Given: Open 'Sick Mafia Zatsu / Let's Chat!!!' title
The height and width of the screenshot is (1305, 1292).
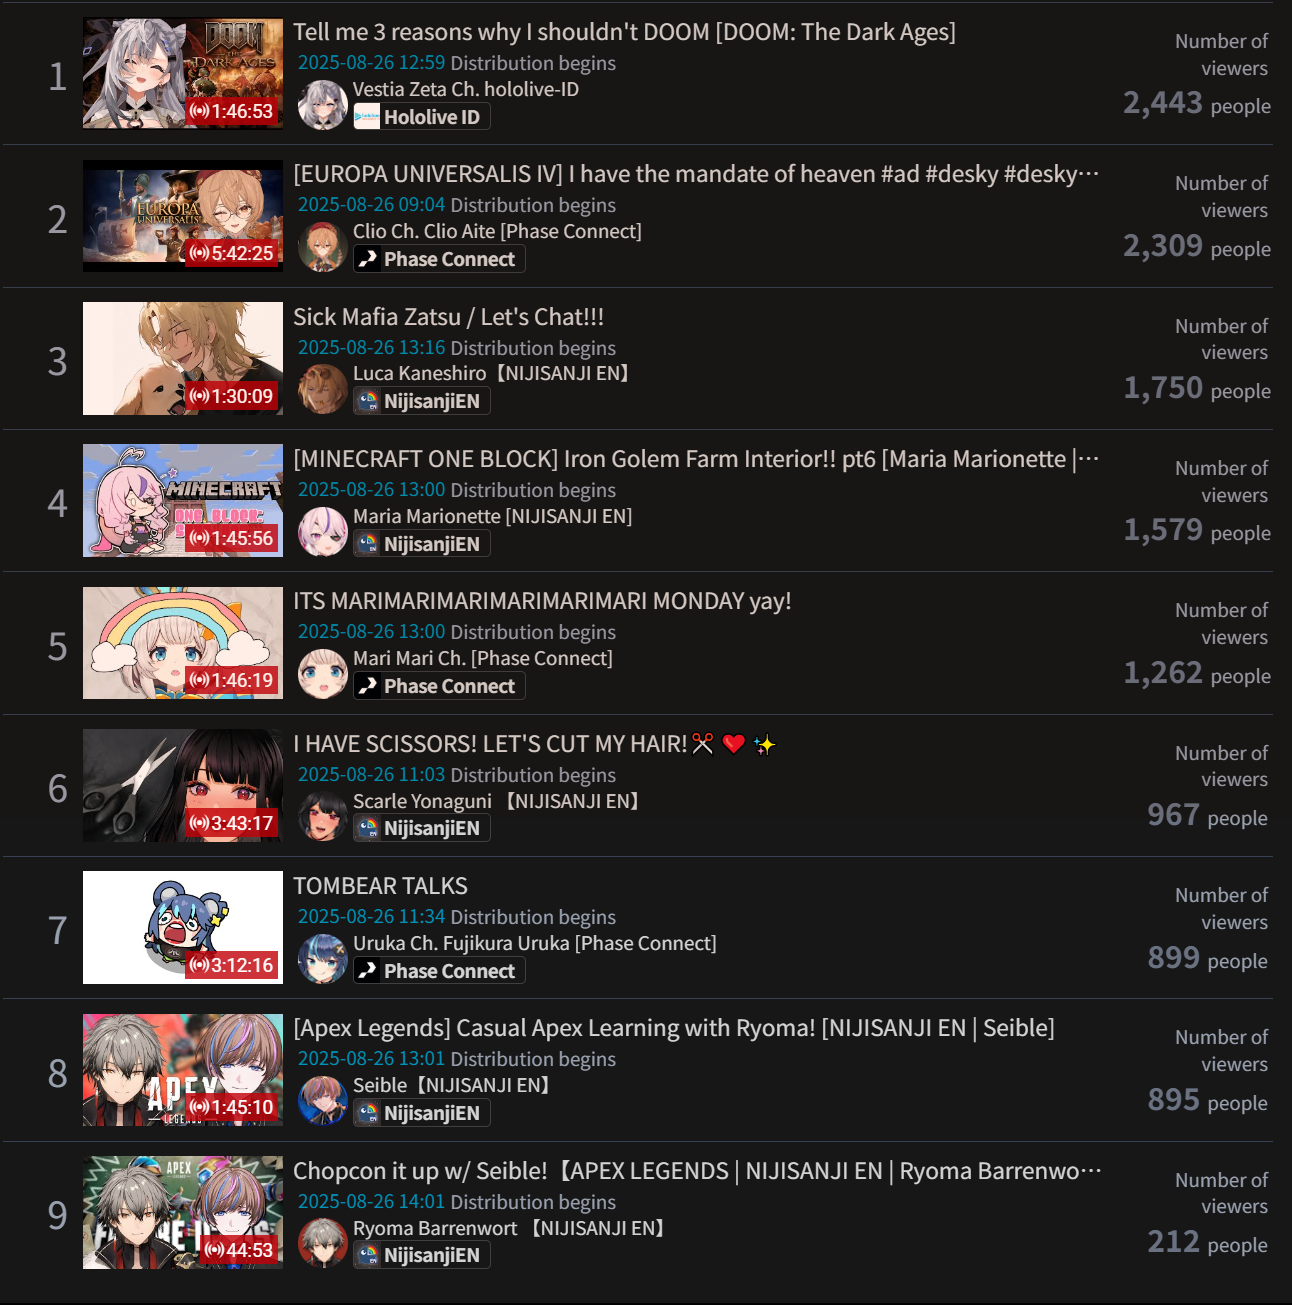Looking at the screenshot, I should (x=448, y=317).
